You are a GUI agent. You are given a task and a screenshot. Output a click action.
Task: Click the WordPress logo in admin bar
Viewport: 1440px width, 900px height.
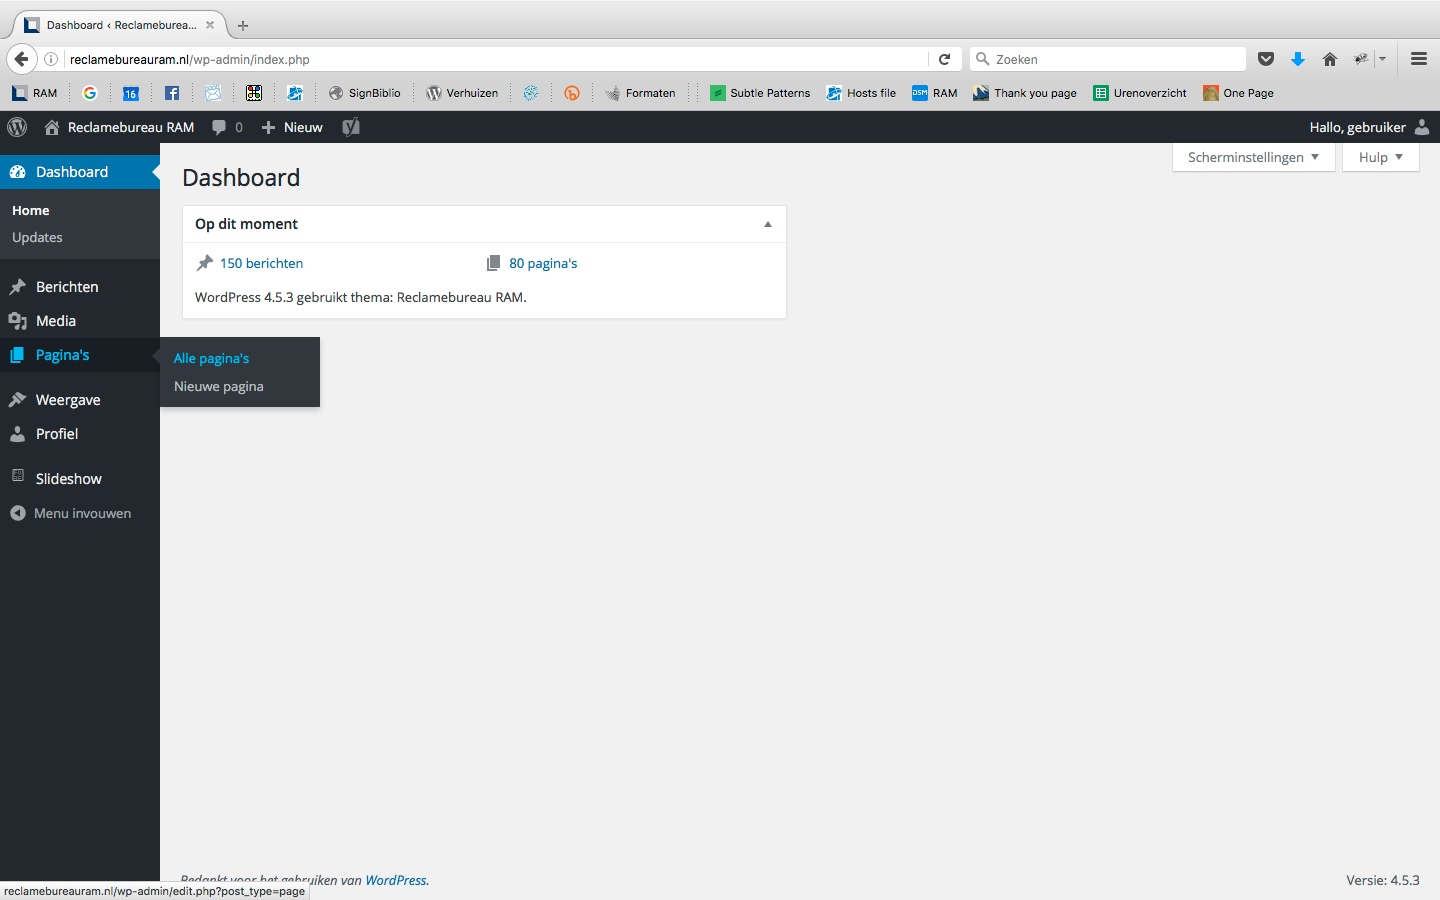[x=17, y=127]
